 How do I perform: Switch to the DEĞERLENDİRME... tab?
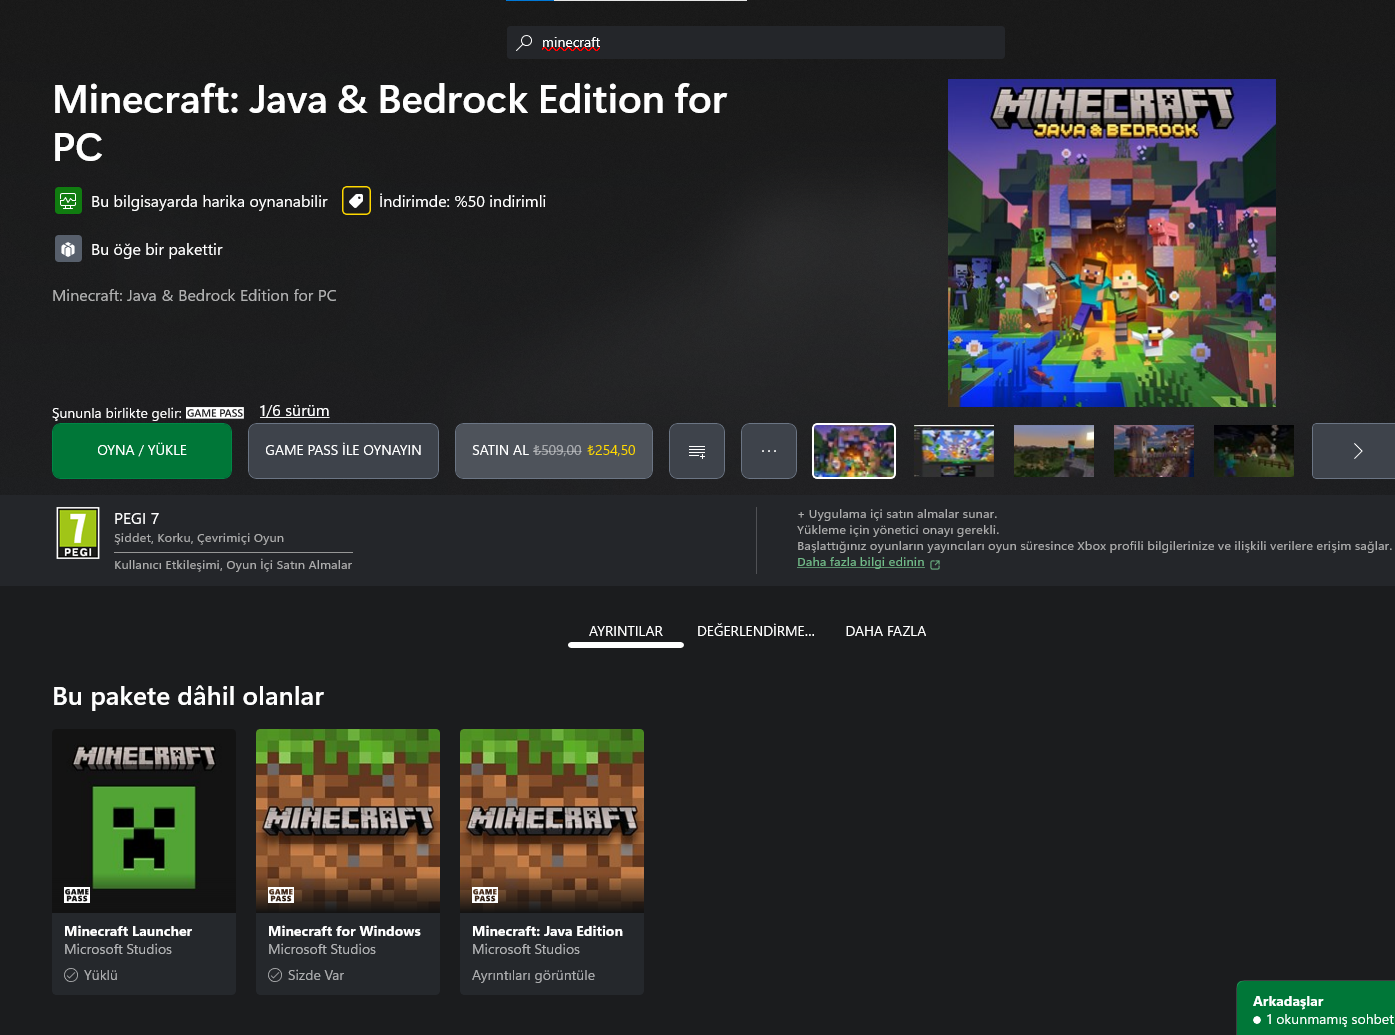point(756,632)
